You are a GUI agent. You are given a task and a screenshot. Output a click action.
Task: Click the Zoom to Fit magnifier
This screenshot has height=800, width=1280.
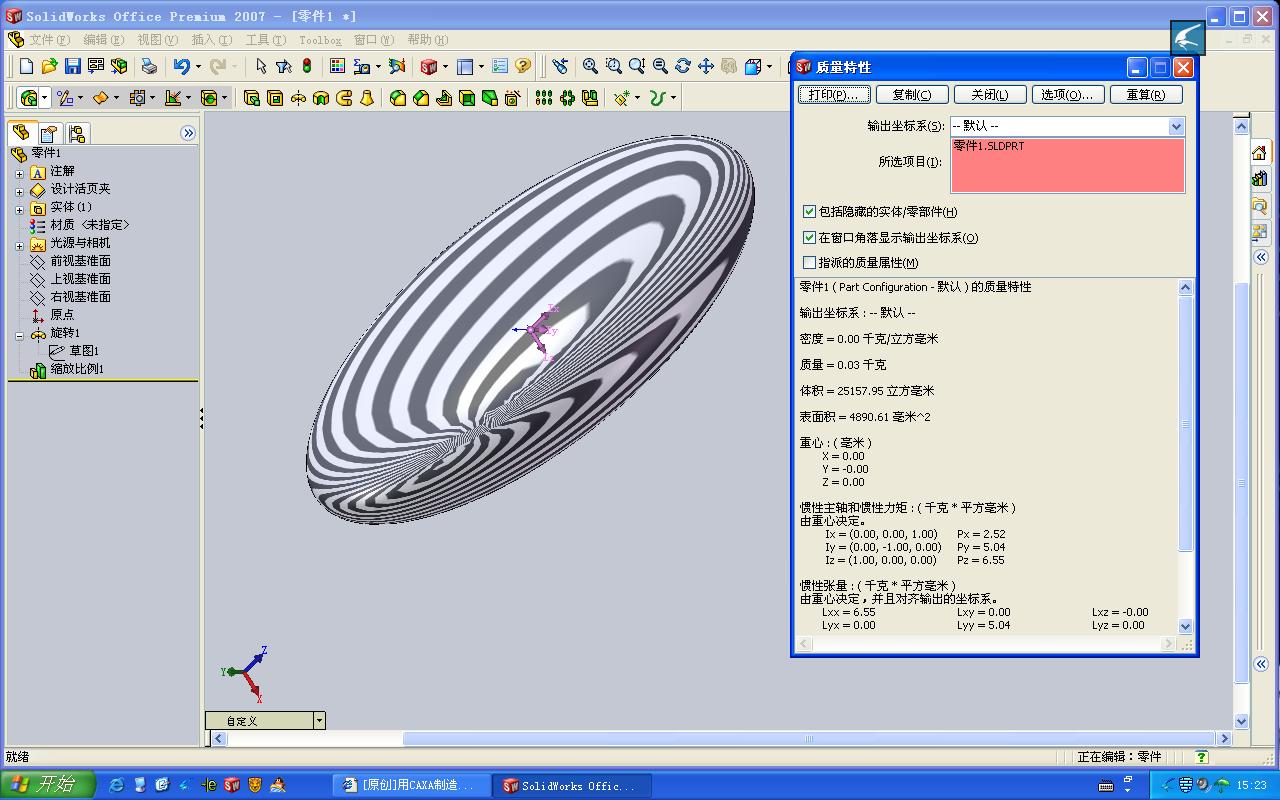(590, 66)
